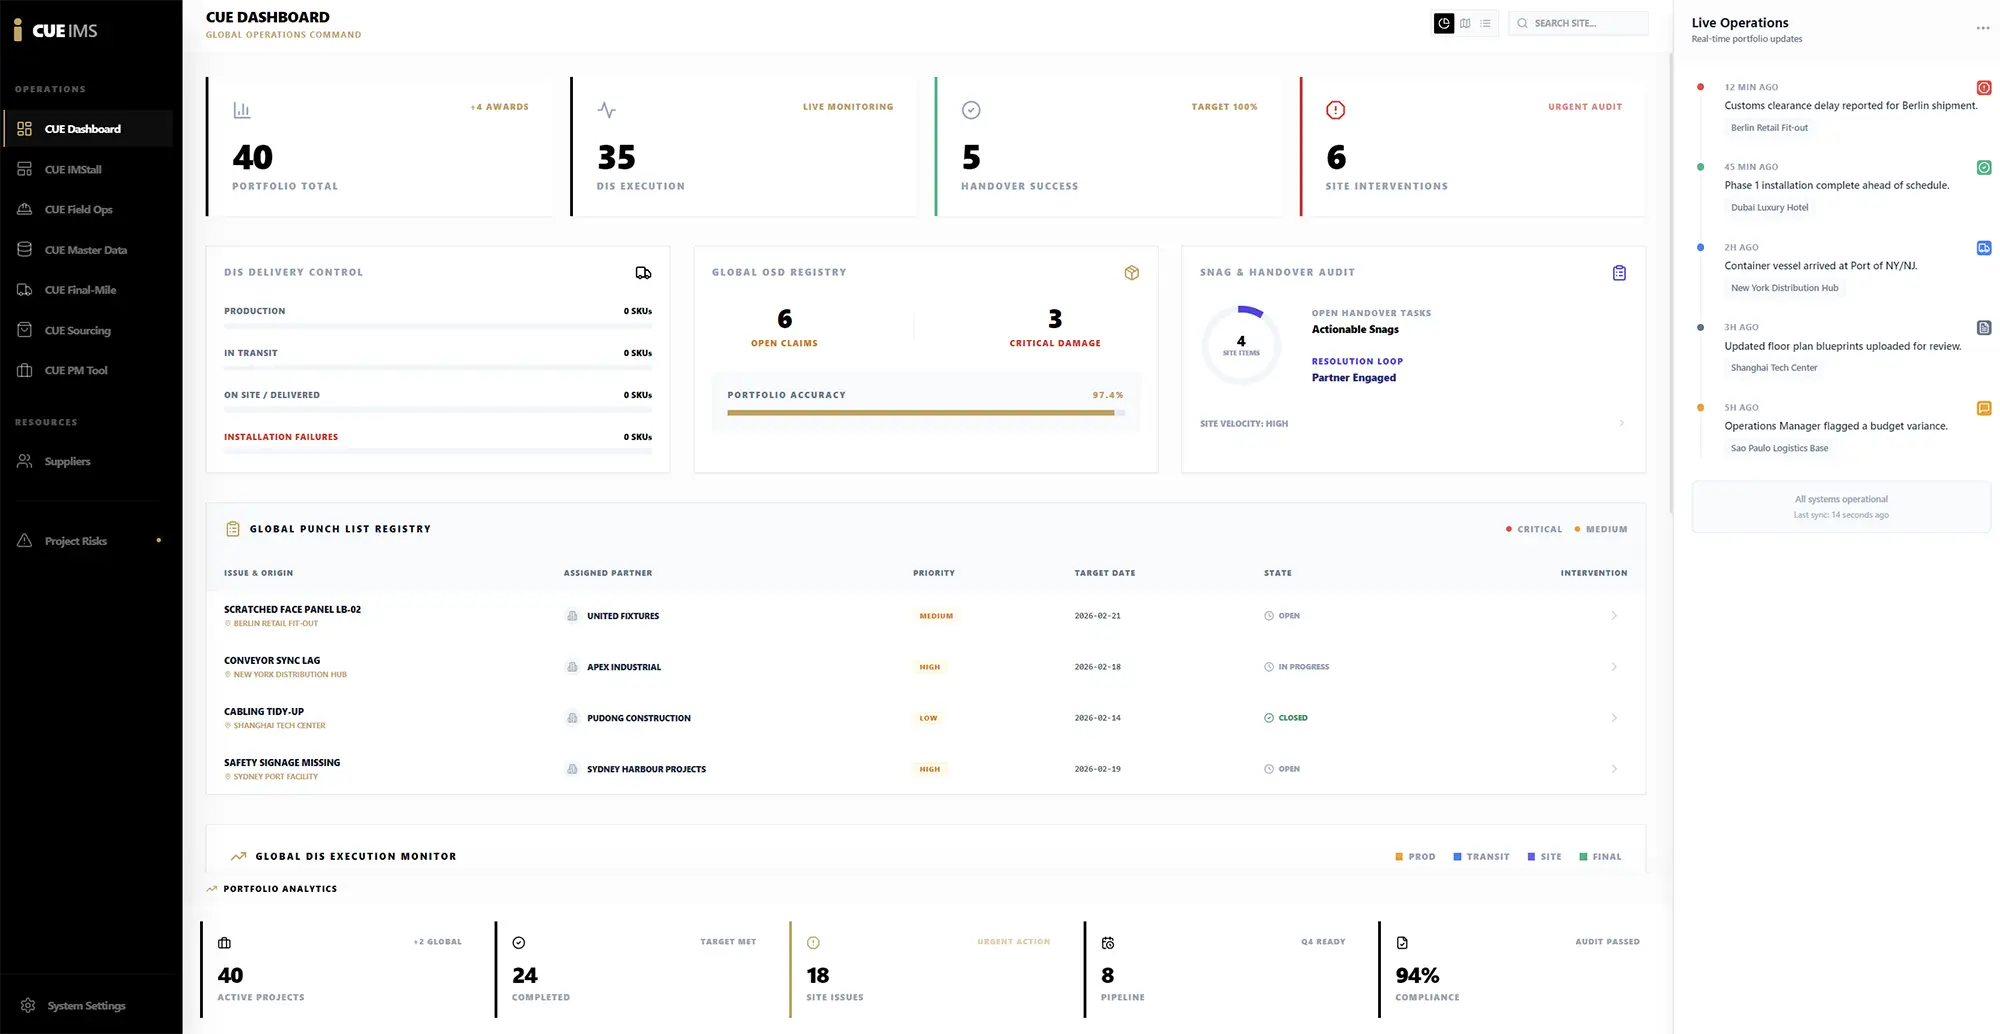The height and width of the screenshot is (1034, 2000).
Task: Switch to the list view icon
Action: pos(1486,23)
